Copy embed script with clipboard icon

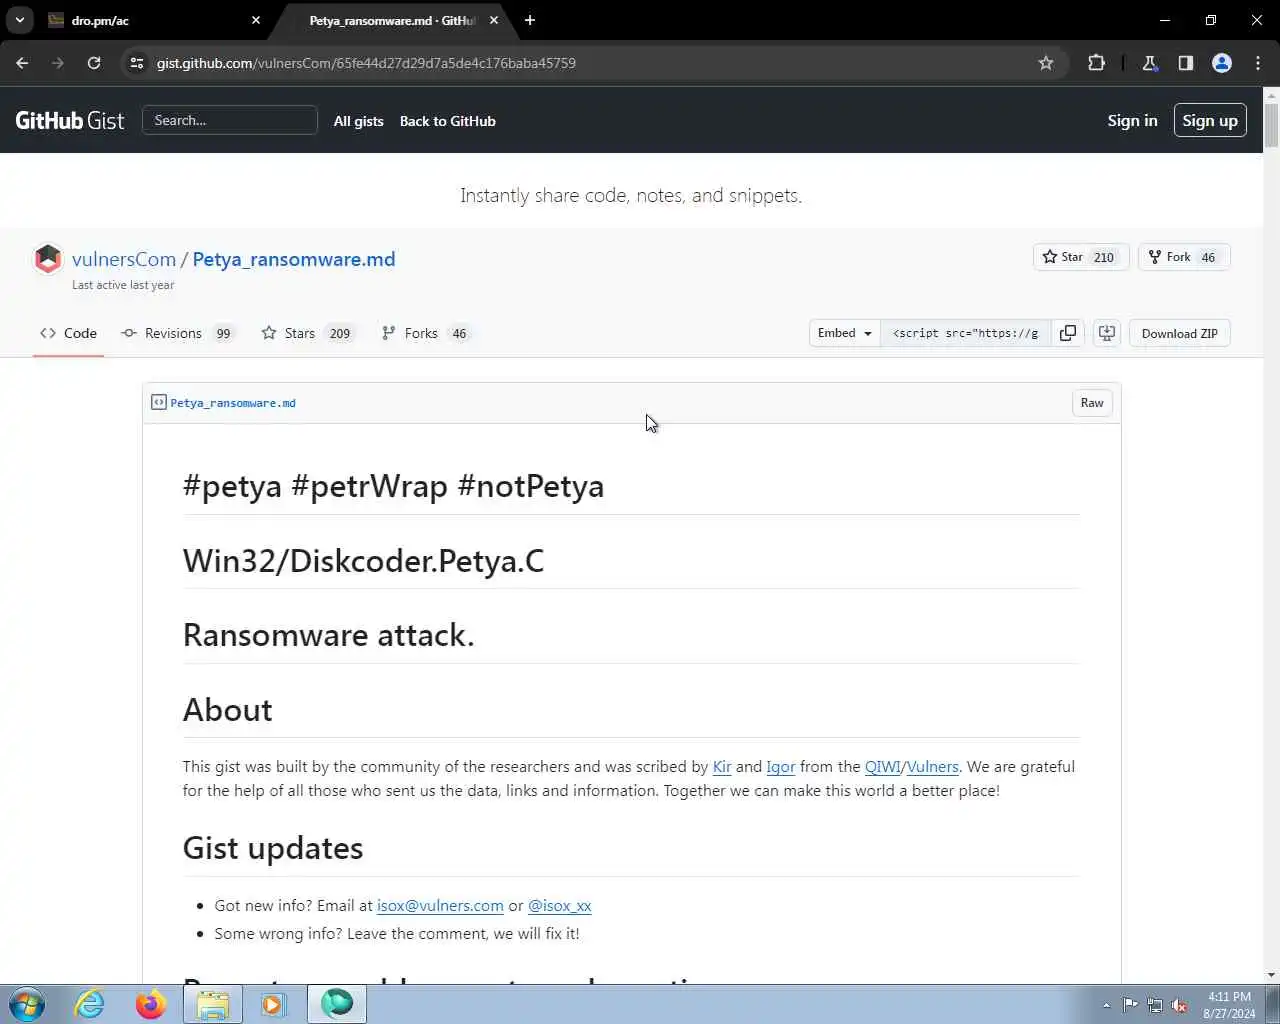(x=1068, y=333)
